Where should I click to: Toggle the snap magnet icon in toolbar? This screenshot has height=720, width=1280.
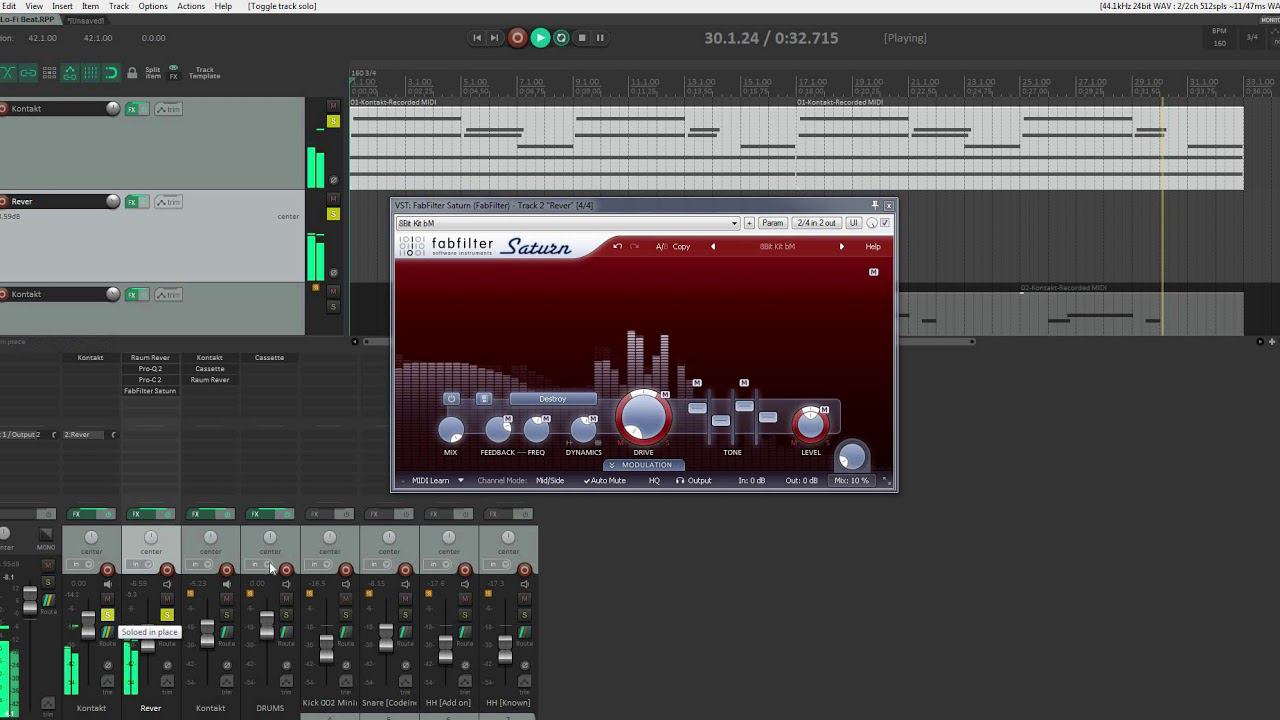(111, 73)
